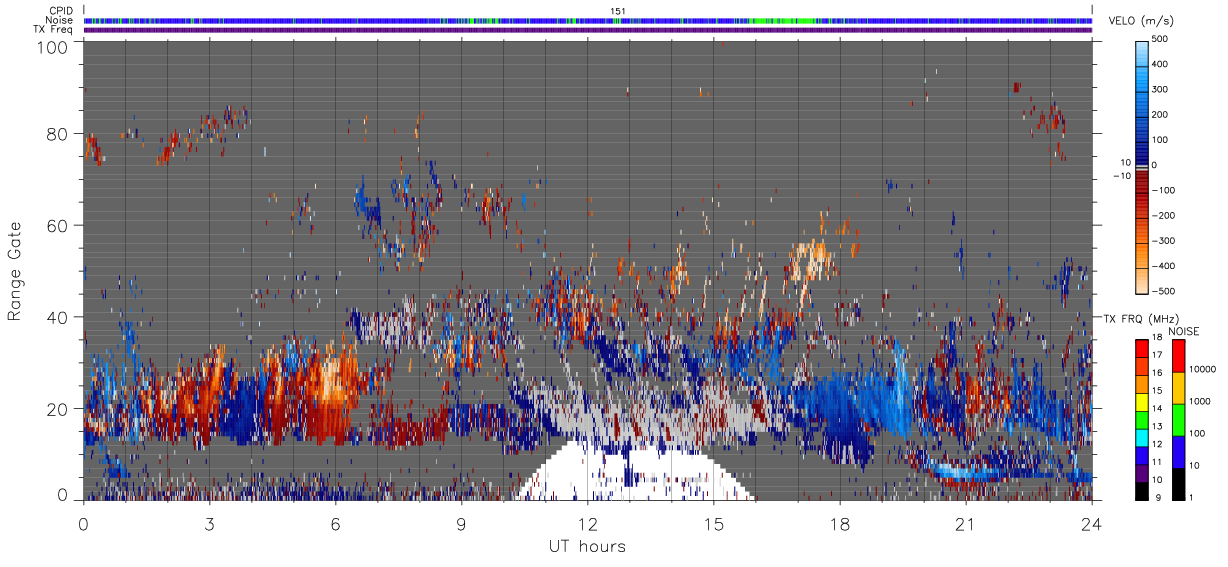Click the blue swatch in NOISE legend

pos(1178,452)
